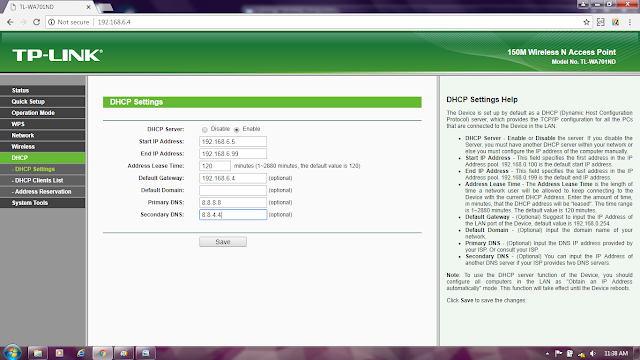Click the 150M Wireless N Access Point text
This screenshot has height=360, width=640.
[x=562, y=52]
